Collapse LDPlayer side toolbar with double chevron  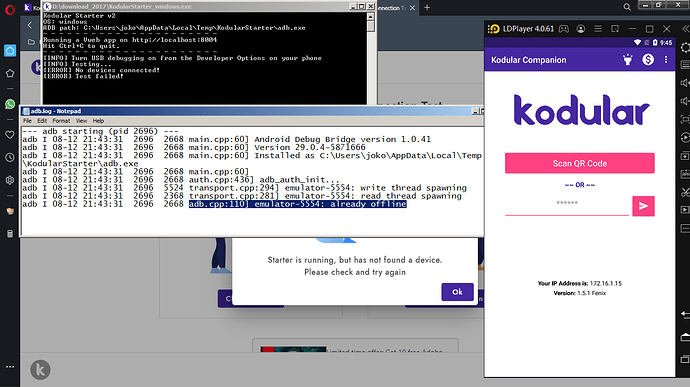[x=685, y=29]
